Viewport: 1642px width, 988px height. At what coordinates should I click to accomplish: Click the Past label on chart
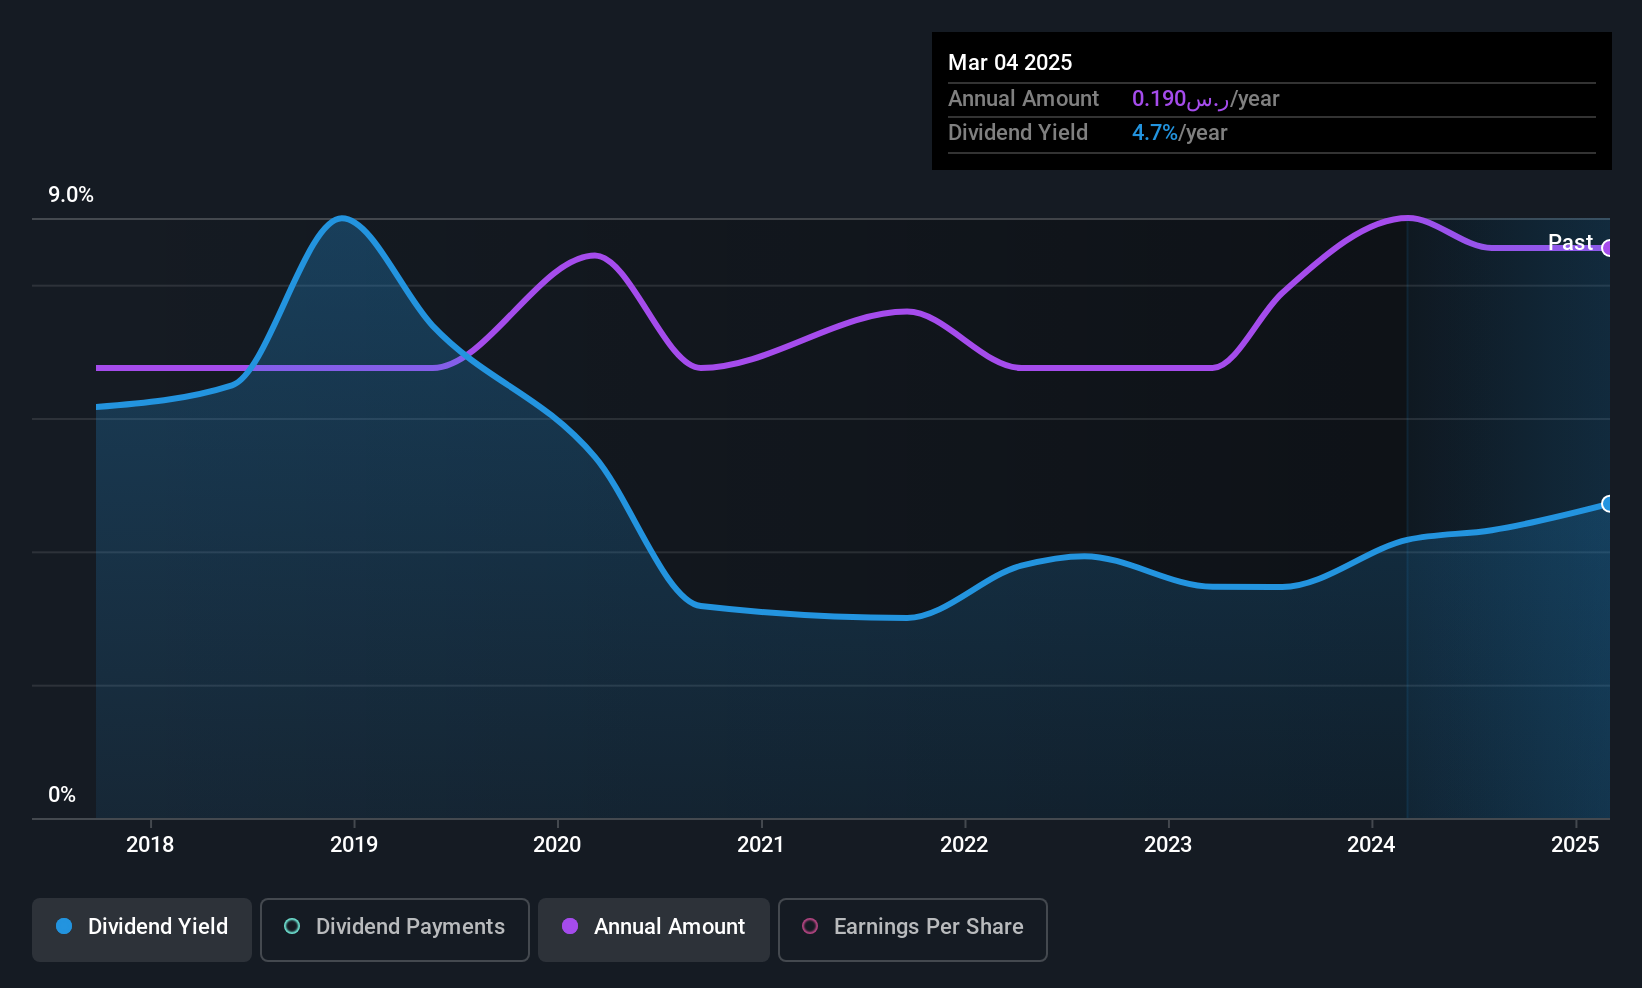tap(1570, 242)
